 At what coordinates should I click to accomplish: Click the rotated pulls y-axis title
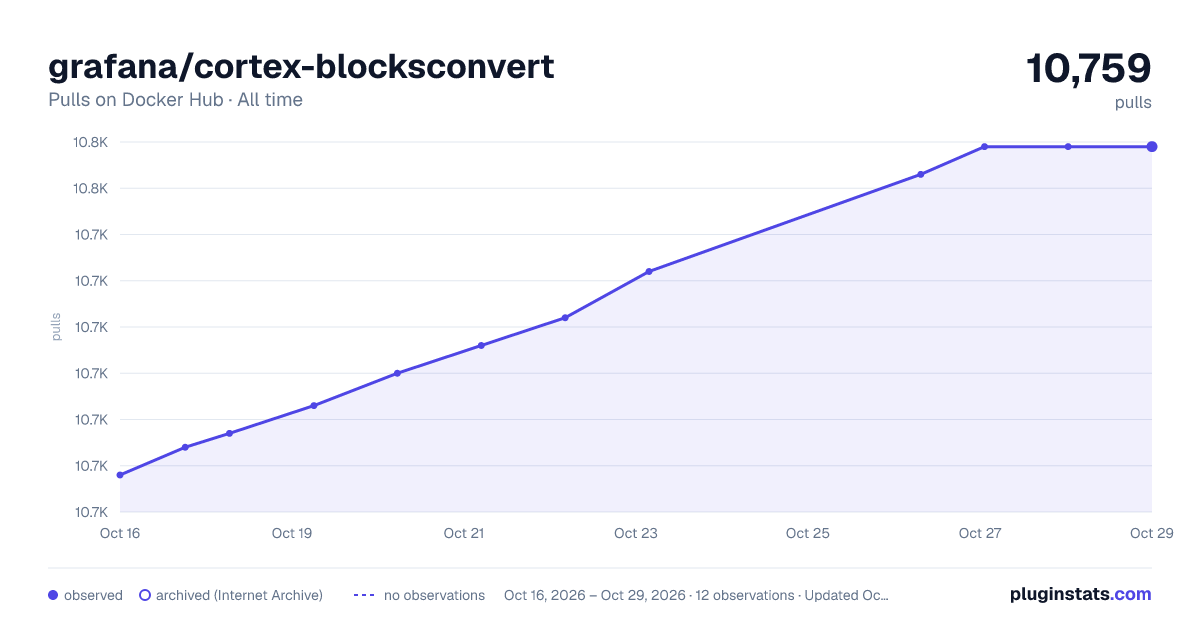(x=56, y=327)
